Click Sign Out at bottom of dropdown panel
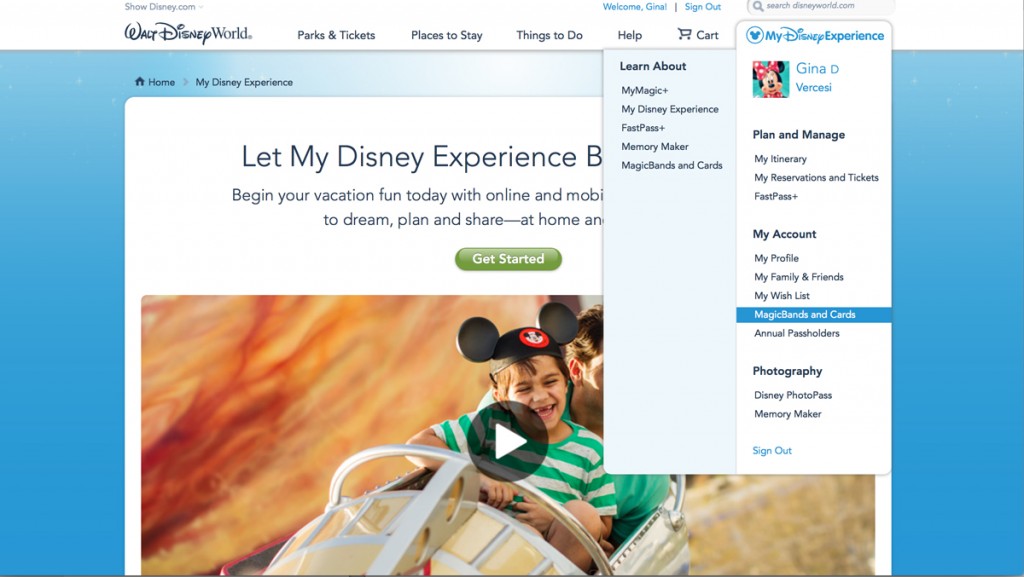The height and width of the screenshot is (577, 1024). pyautogui.click(x=772, y=451)
